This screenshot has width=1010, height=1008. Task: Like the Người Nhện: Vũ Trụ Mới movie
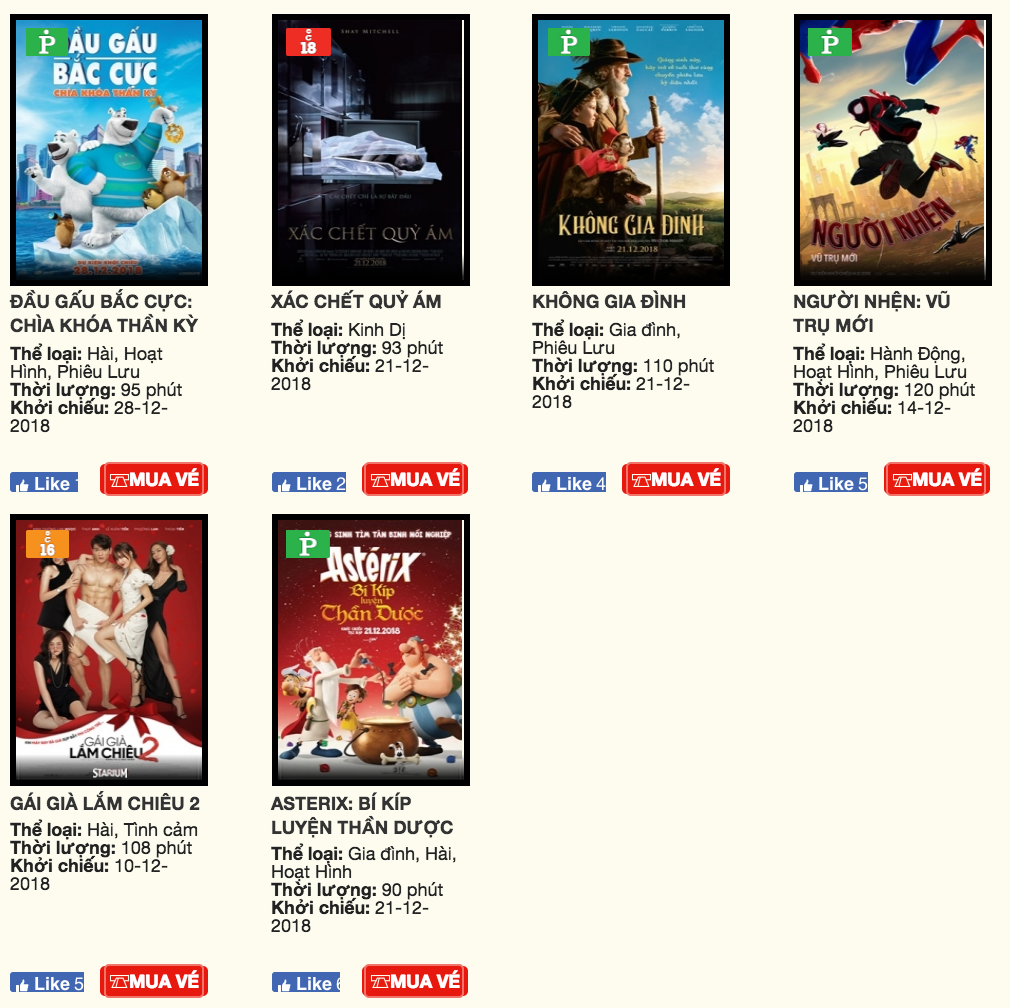pos(831,482)
